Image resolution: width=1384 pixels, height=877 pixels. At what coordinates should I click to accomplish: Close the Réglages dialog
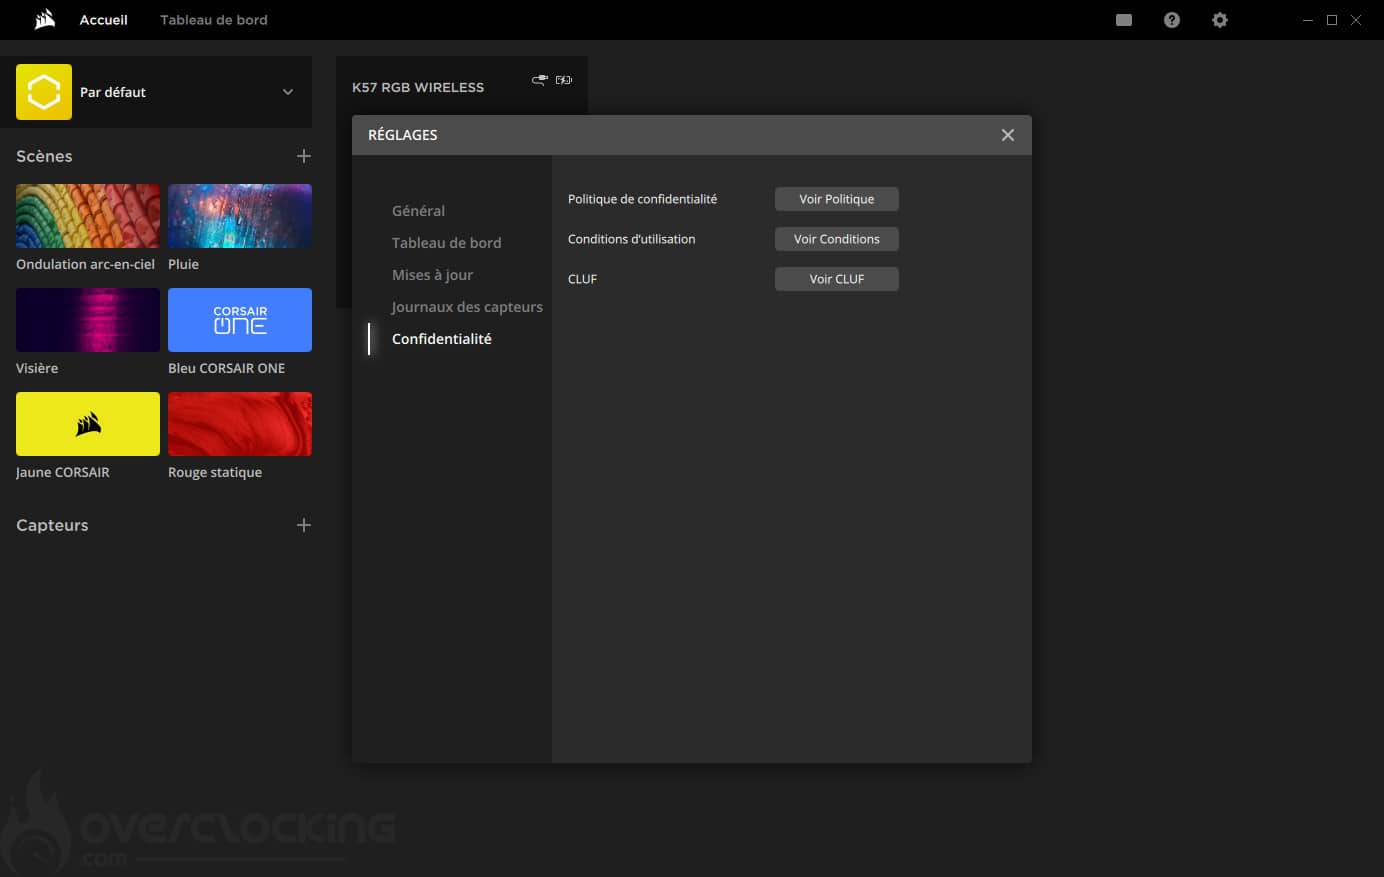point(1007,135)
